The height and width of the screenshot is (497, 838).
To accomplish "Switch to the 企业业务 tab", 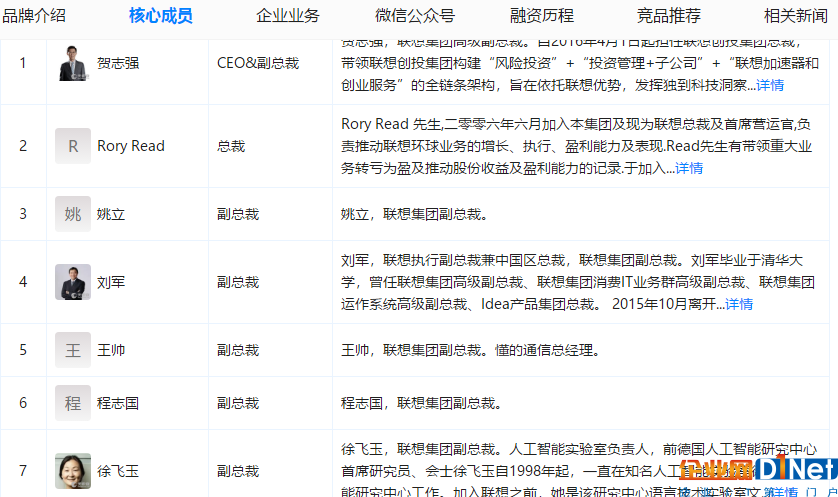I will pos(288,15).
